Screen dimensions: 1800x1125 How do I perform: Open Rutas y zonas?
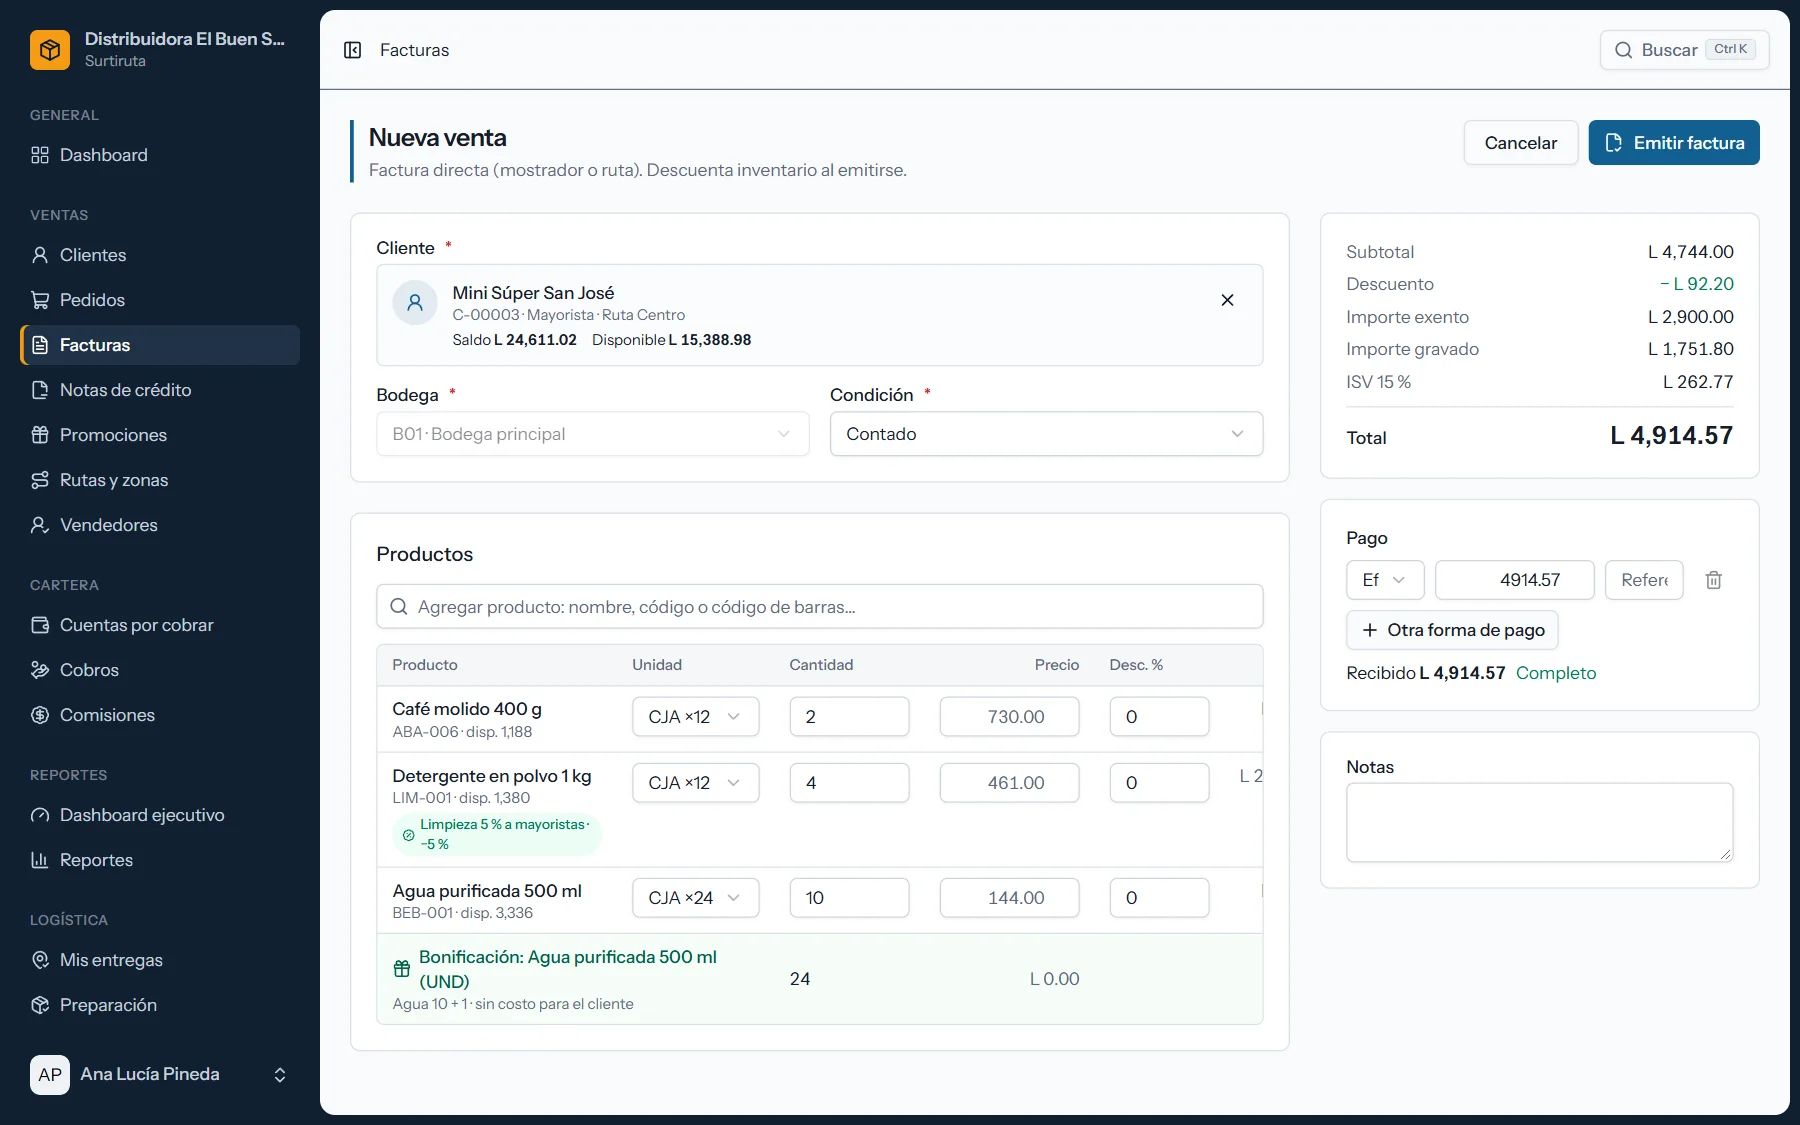(x=160, y=480)
